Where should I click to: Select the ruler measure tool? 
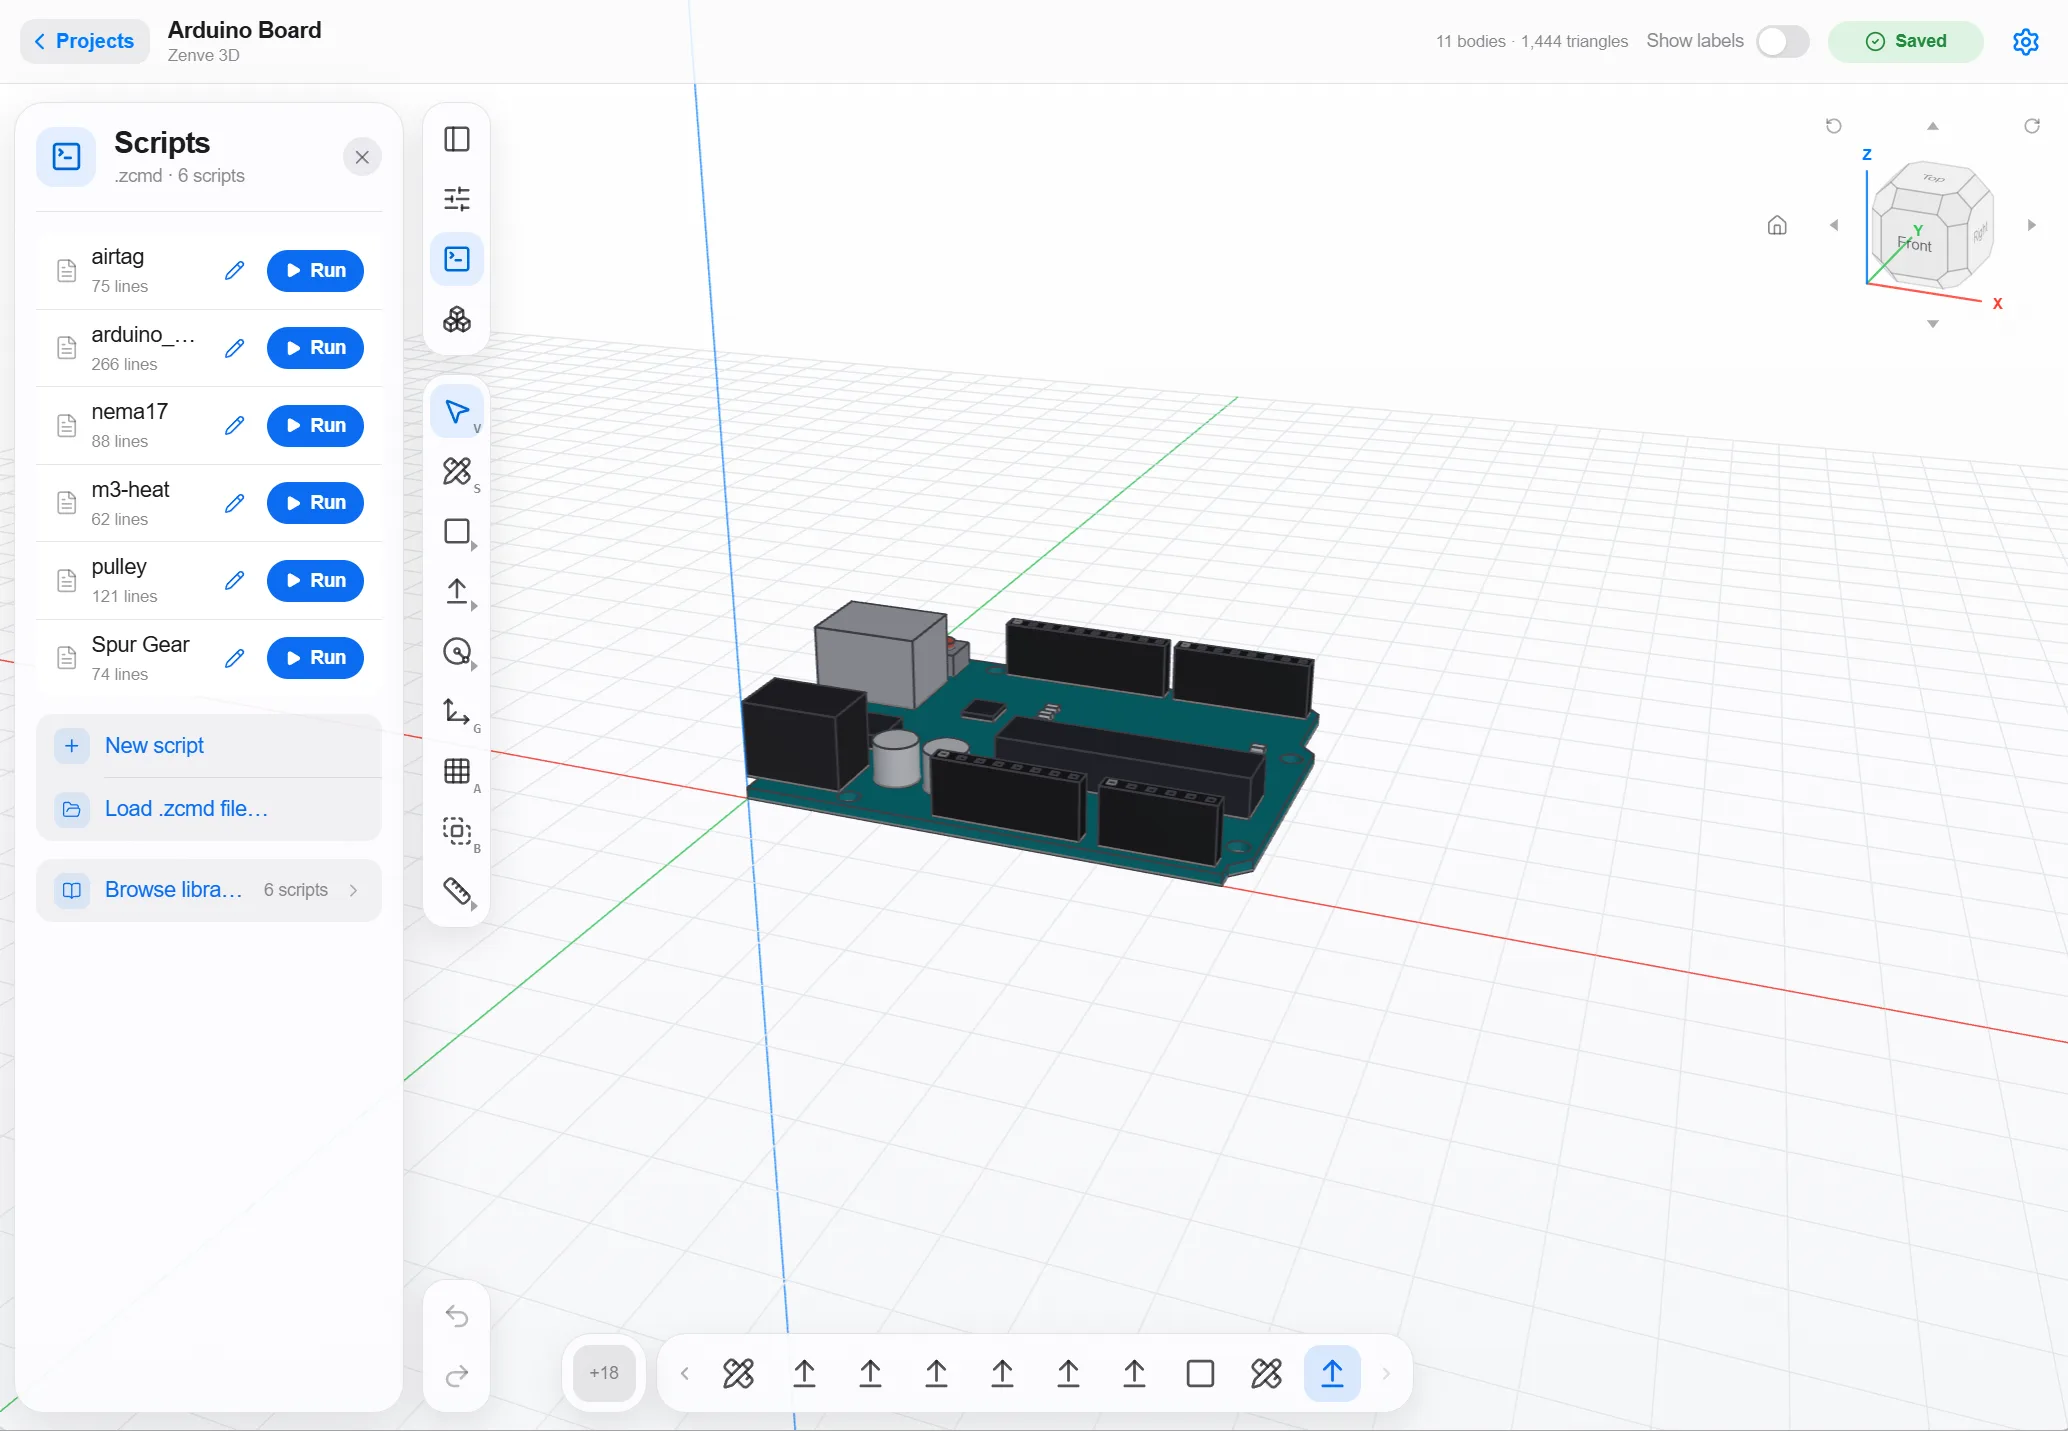(457, 891)
